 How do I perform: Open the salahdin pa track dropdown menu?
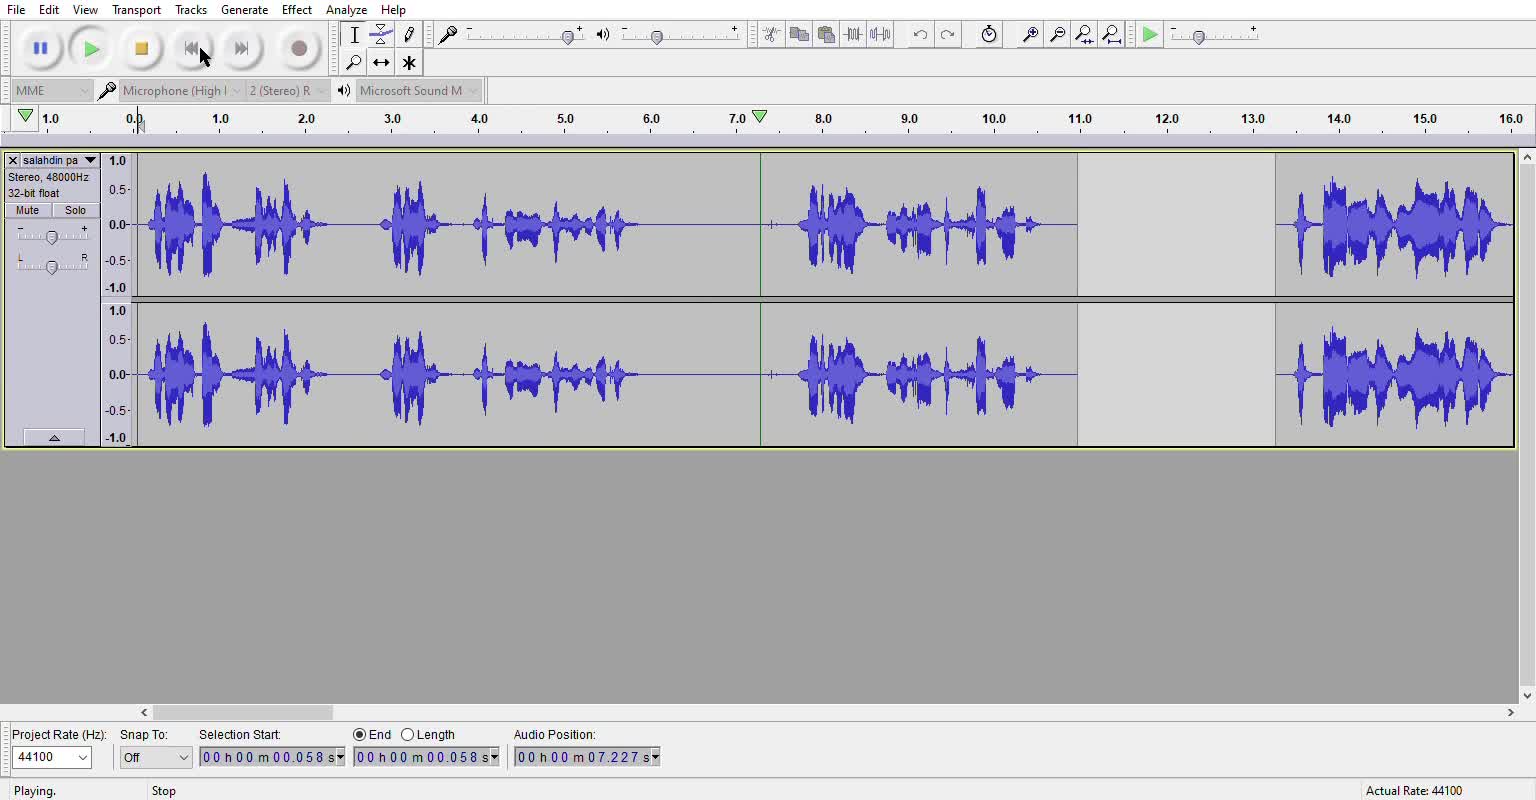click(90, 160)
